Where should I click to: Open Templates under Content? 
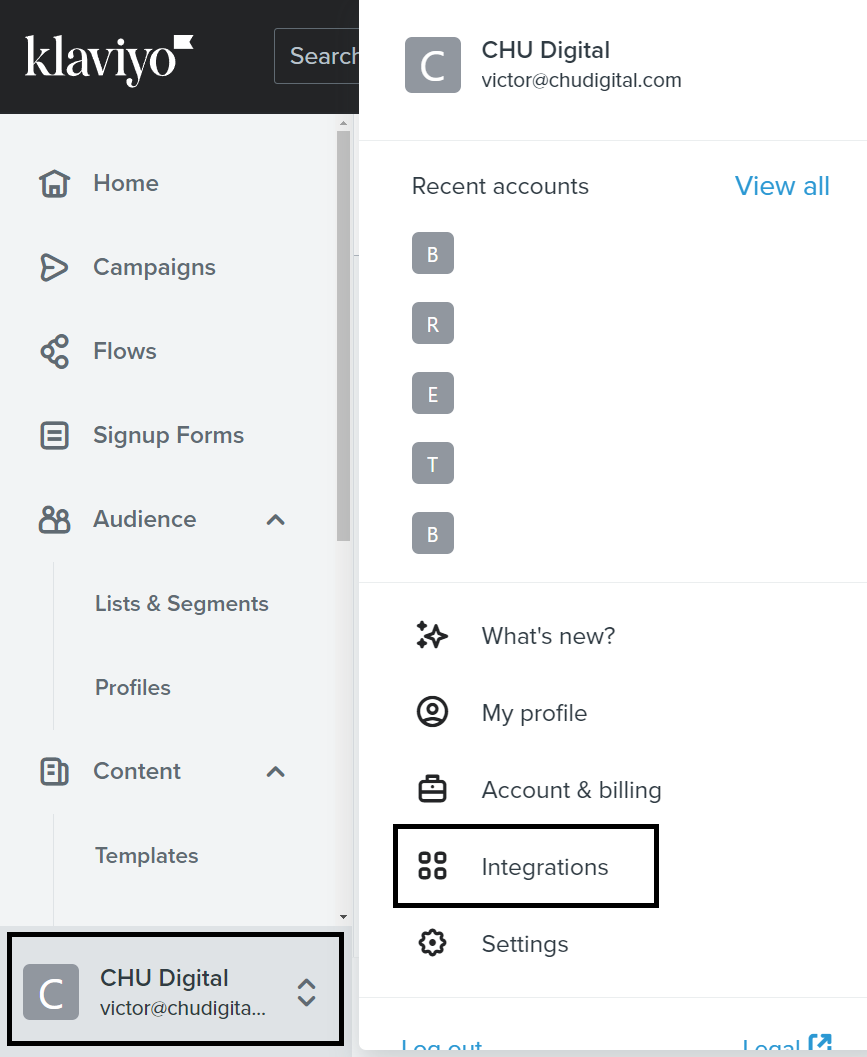(x=146, y=855)
